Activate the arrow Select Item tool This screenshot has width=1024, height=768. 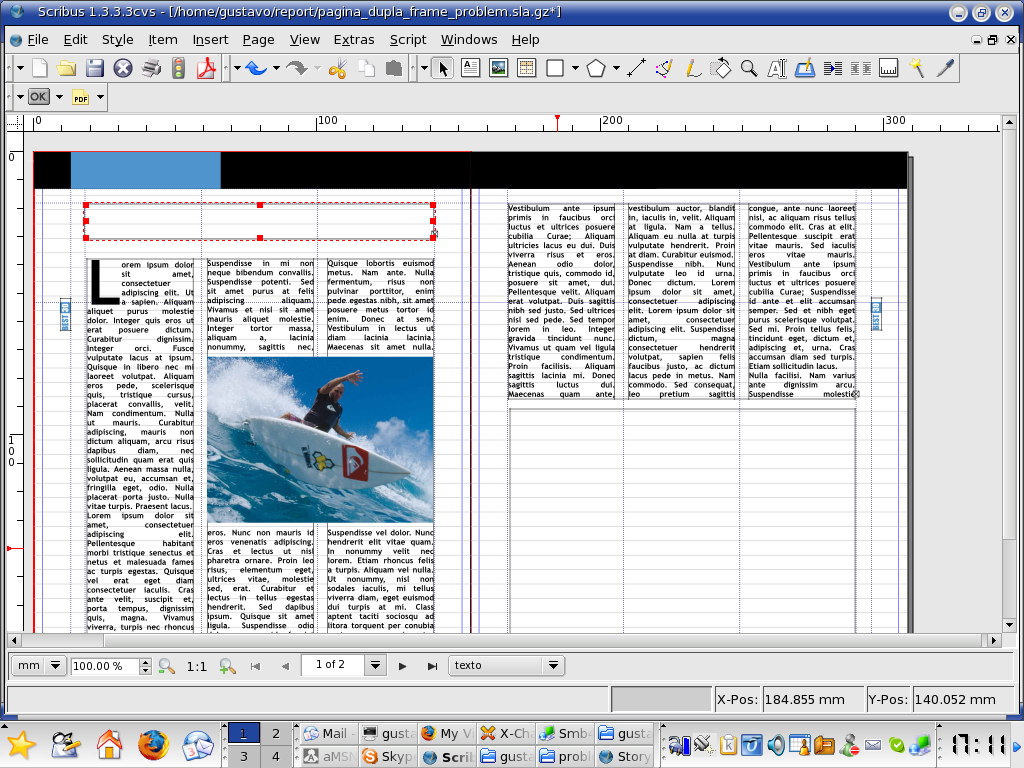(x=443, y=68)
